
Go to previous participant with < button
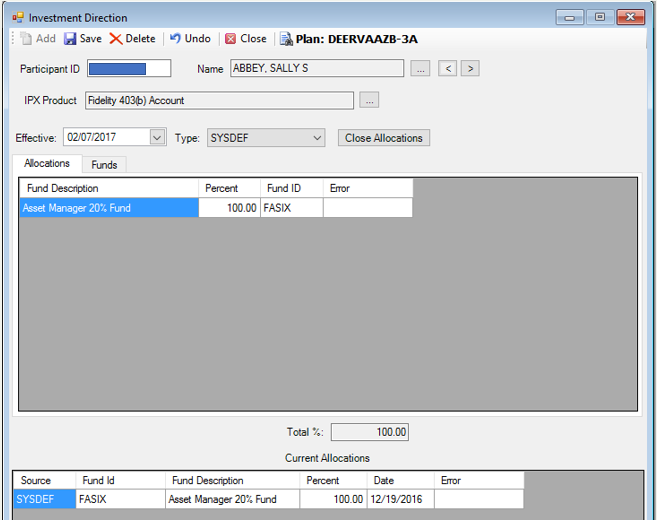coord(448,68)
